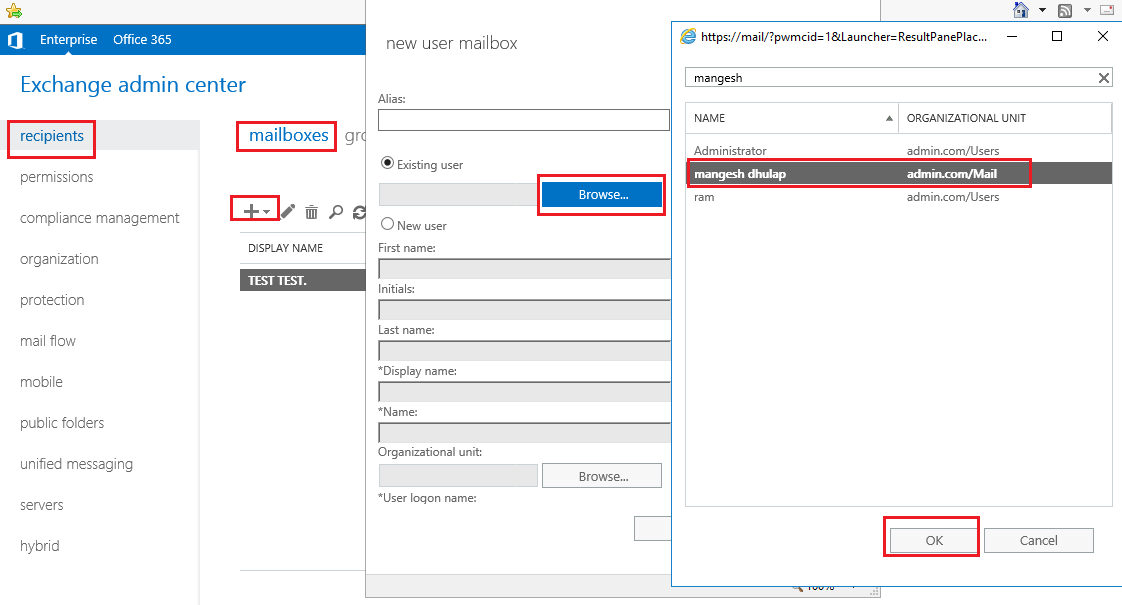Toggle sort arrow on the NAME column
This screenshot has height=605, width=1122.
click(889, 118)
